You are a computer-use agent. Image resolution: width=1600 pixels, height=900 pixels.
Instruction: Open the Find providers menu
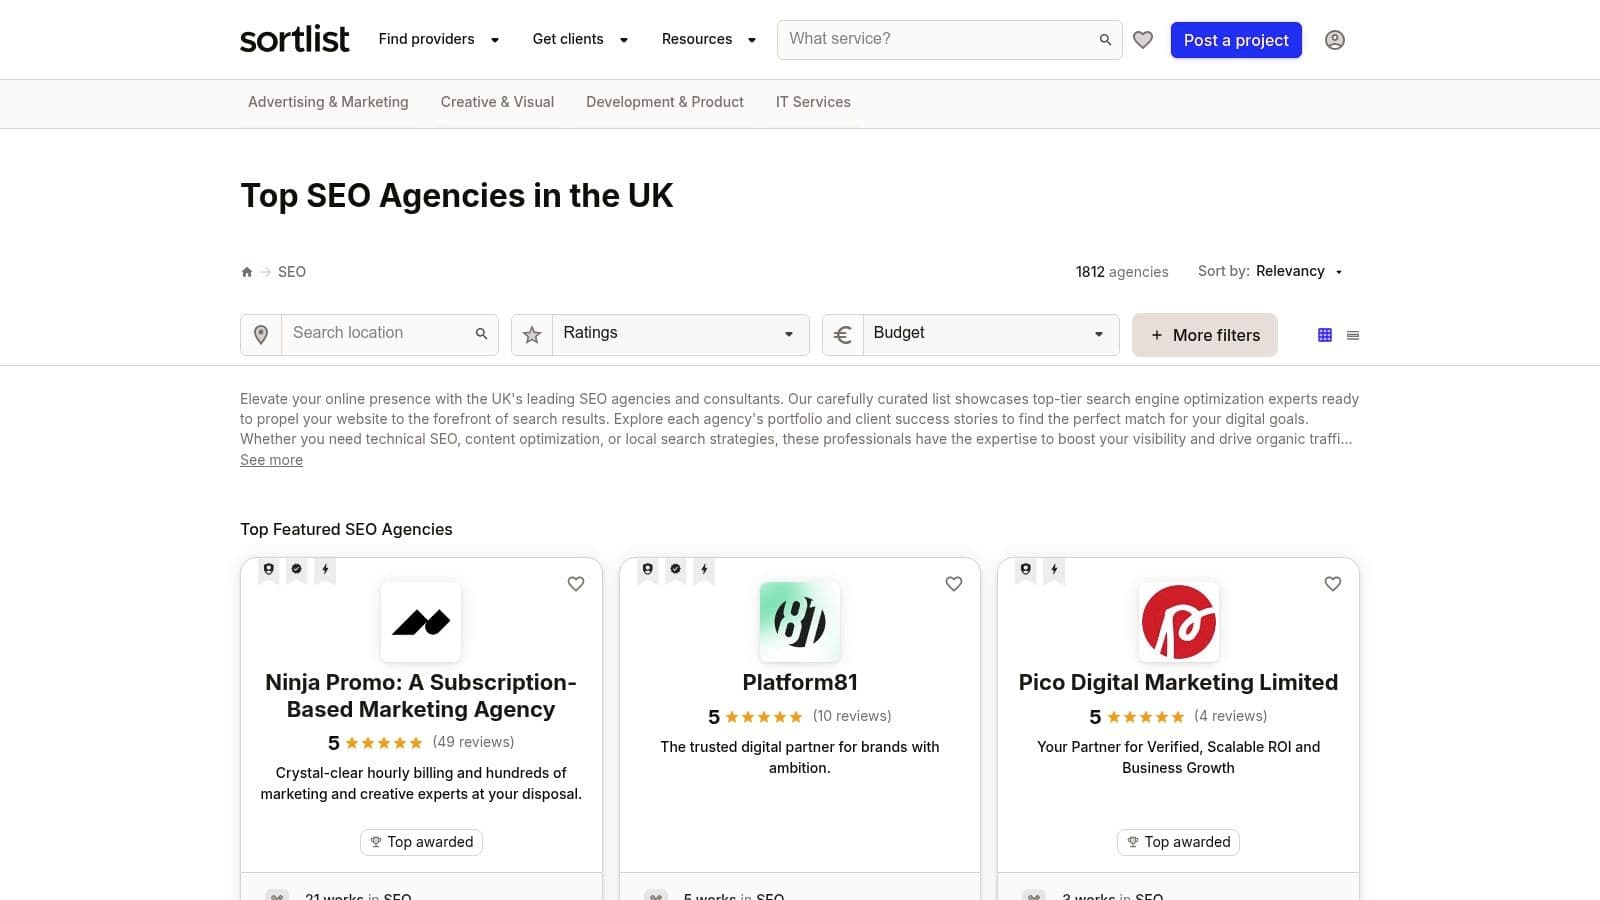tap(438, 40)
